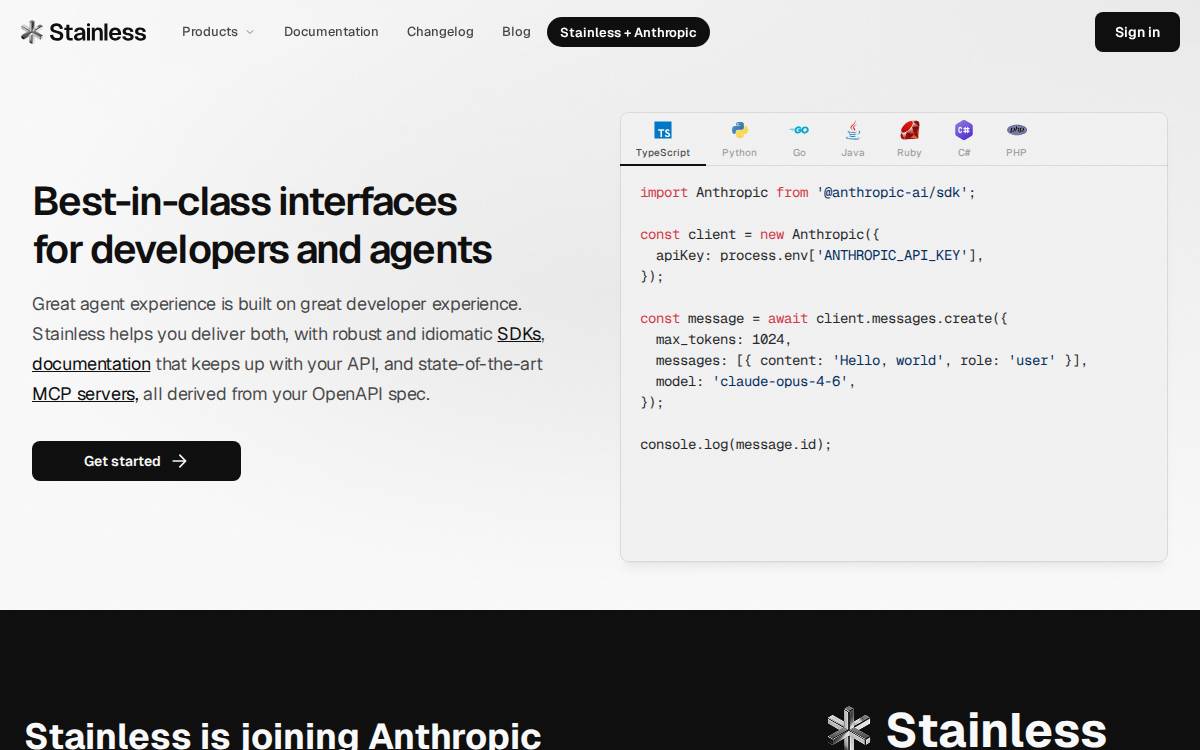Screen dimensions: 1200x750
Task: Click the 'Stainless is joining Anthropic' heading
Action: (x=283, y=735)
